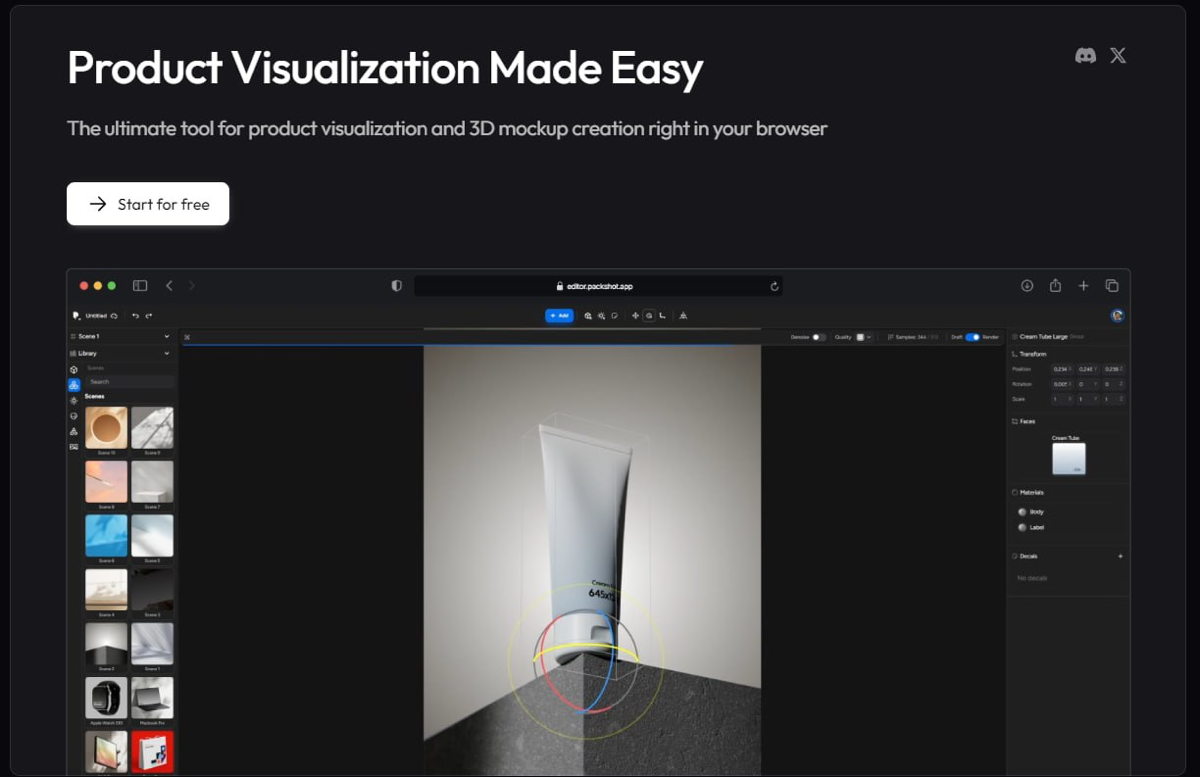This screenshot has height=777, width=1200.
Task: Toggle the Draft/Render switch
Action: click(x=972, y=337)
